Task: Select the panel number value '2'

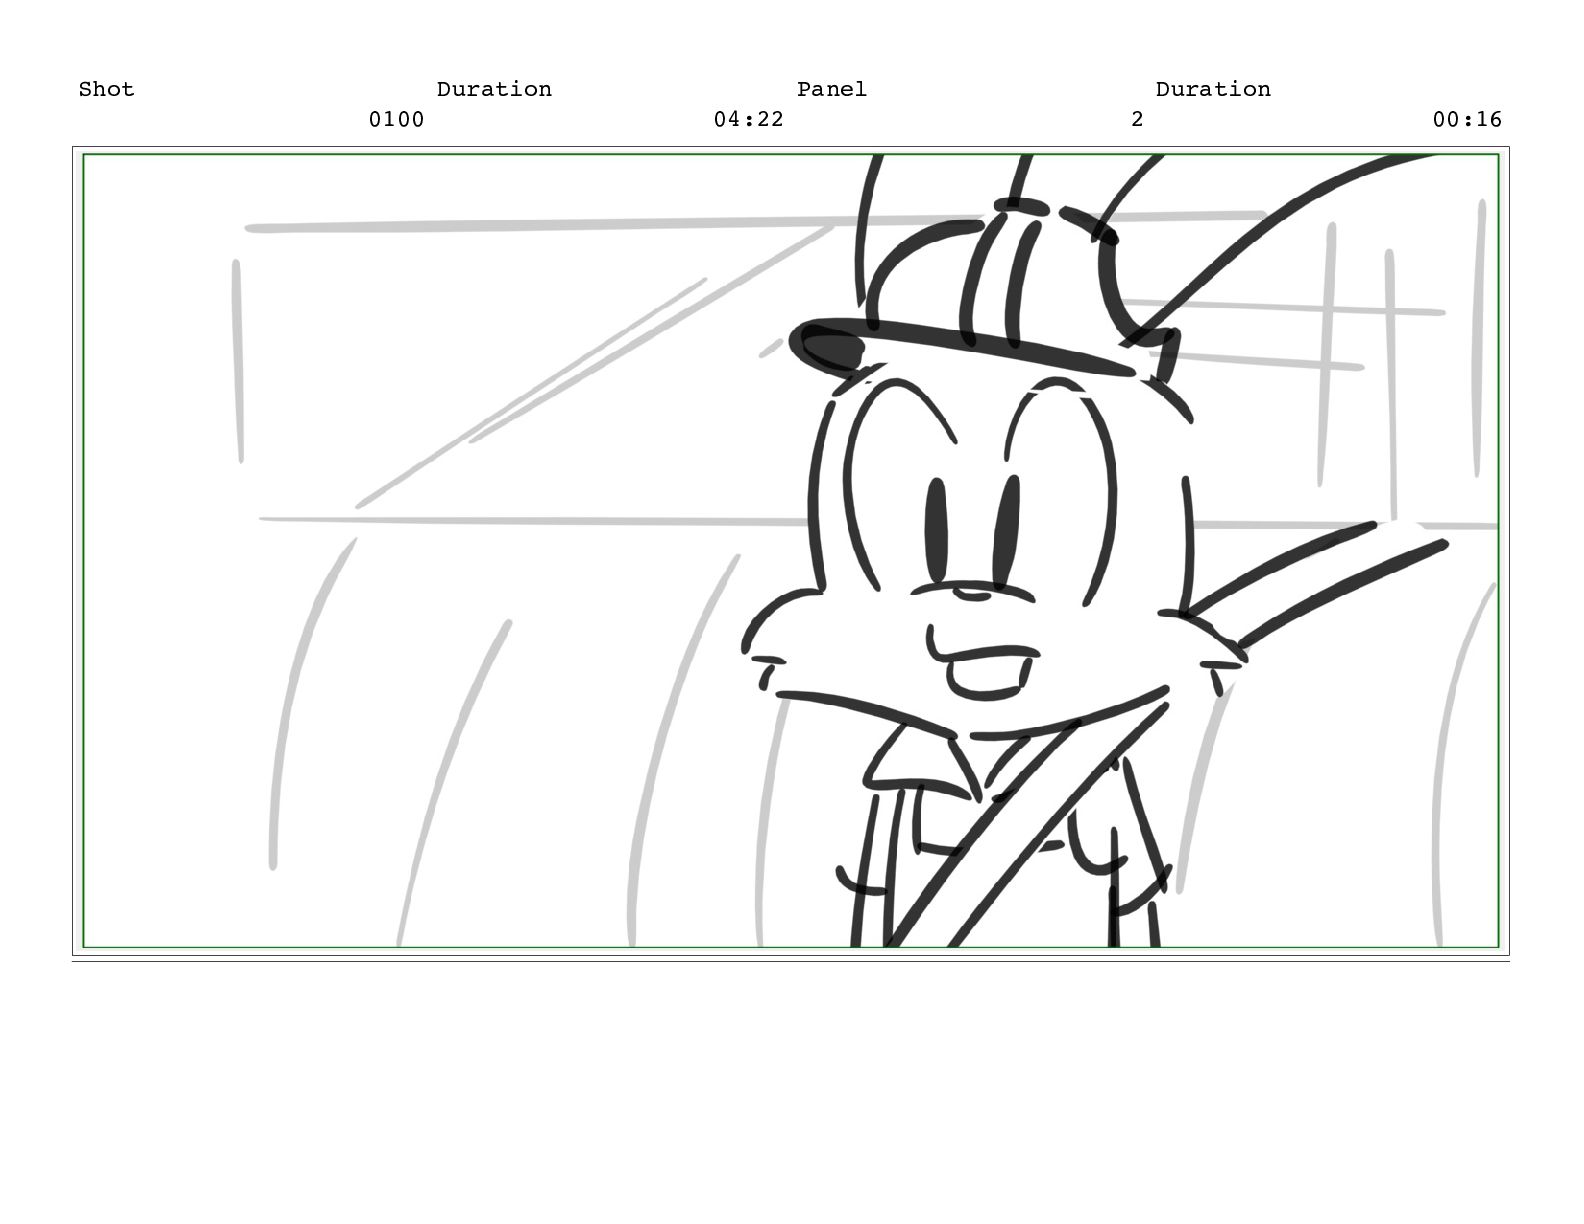Action: pos(1137,119)
